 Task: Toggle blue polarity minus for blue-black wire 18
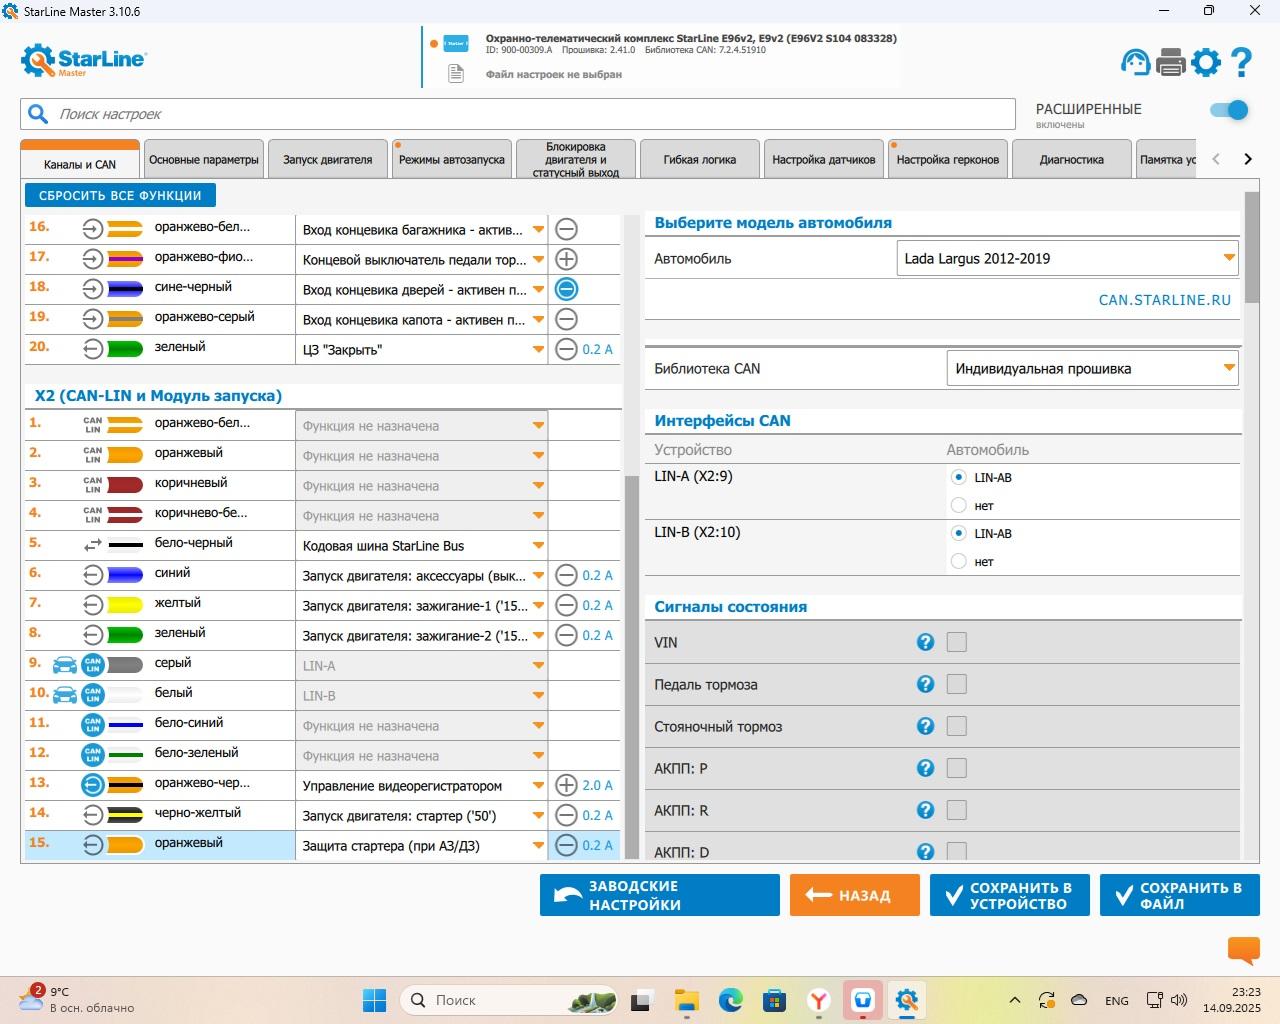566,289
